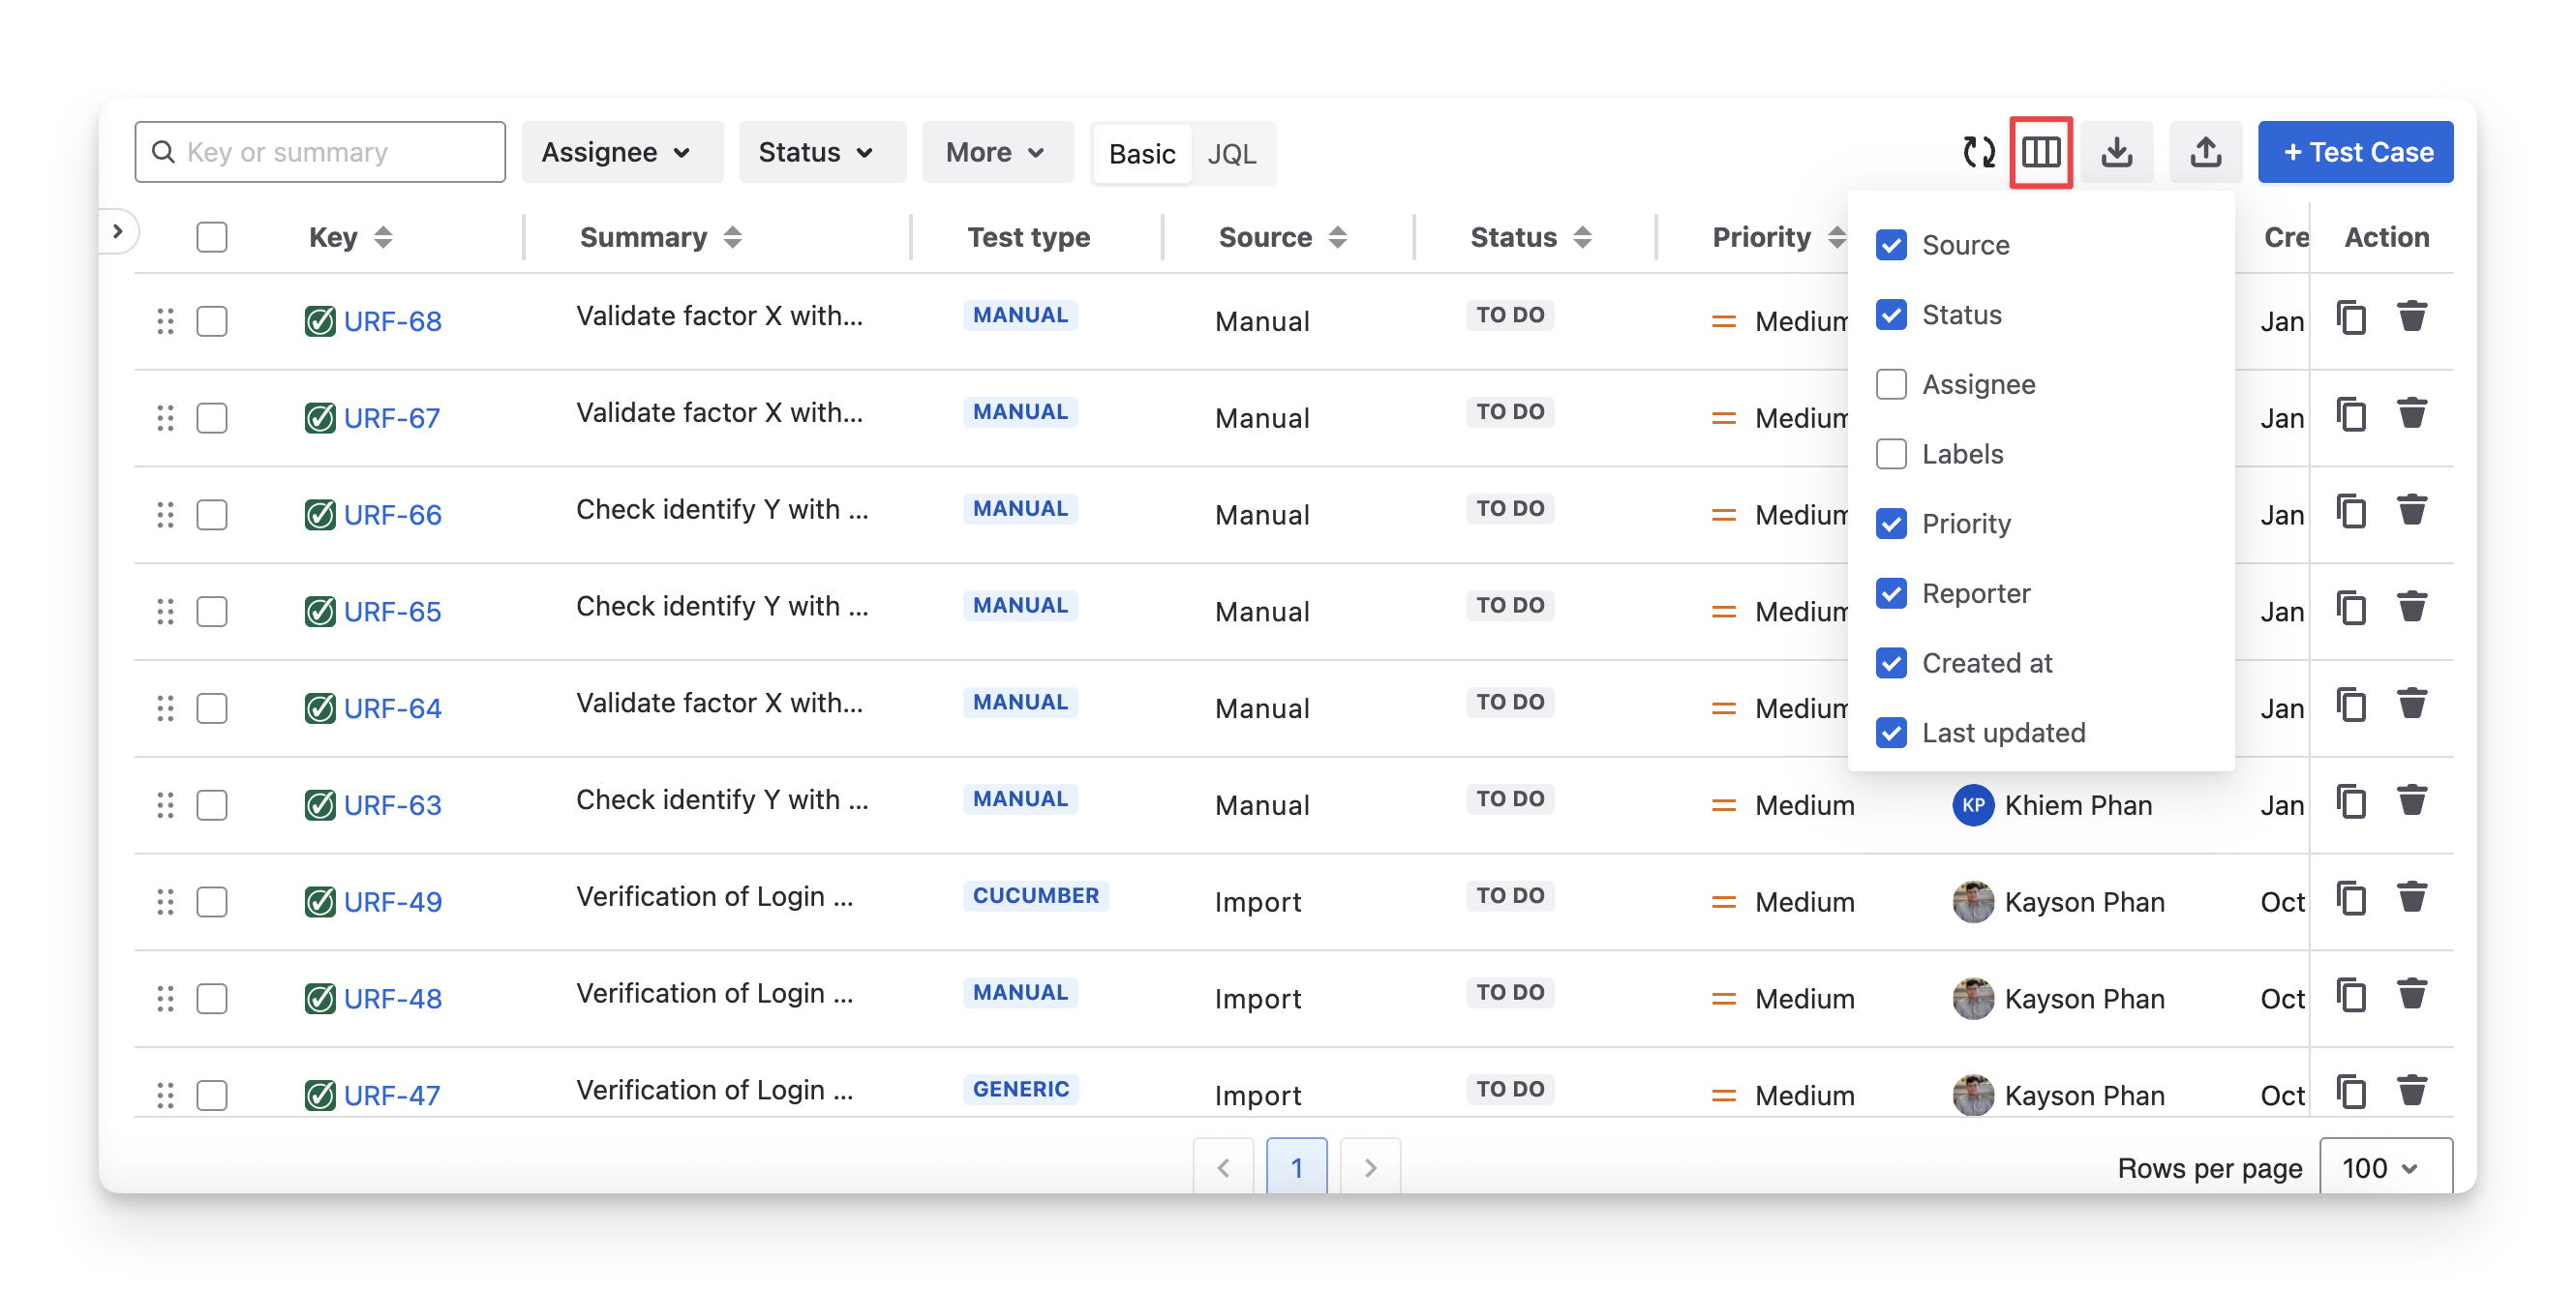Open the column configuration icon
The image size is (2576, 1292).
click(x=2041, y=152)
